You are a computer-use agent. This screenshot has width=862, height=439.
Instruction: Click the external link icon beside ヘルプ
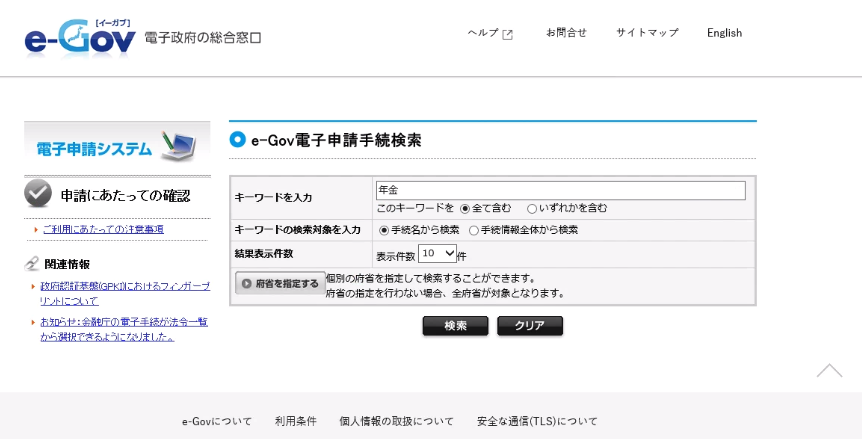[508, 34]
